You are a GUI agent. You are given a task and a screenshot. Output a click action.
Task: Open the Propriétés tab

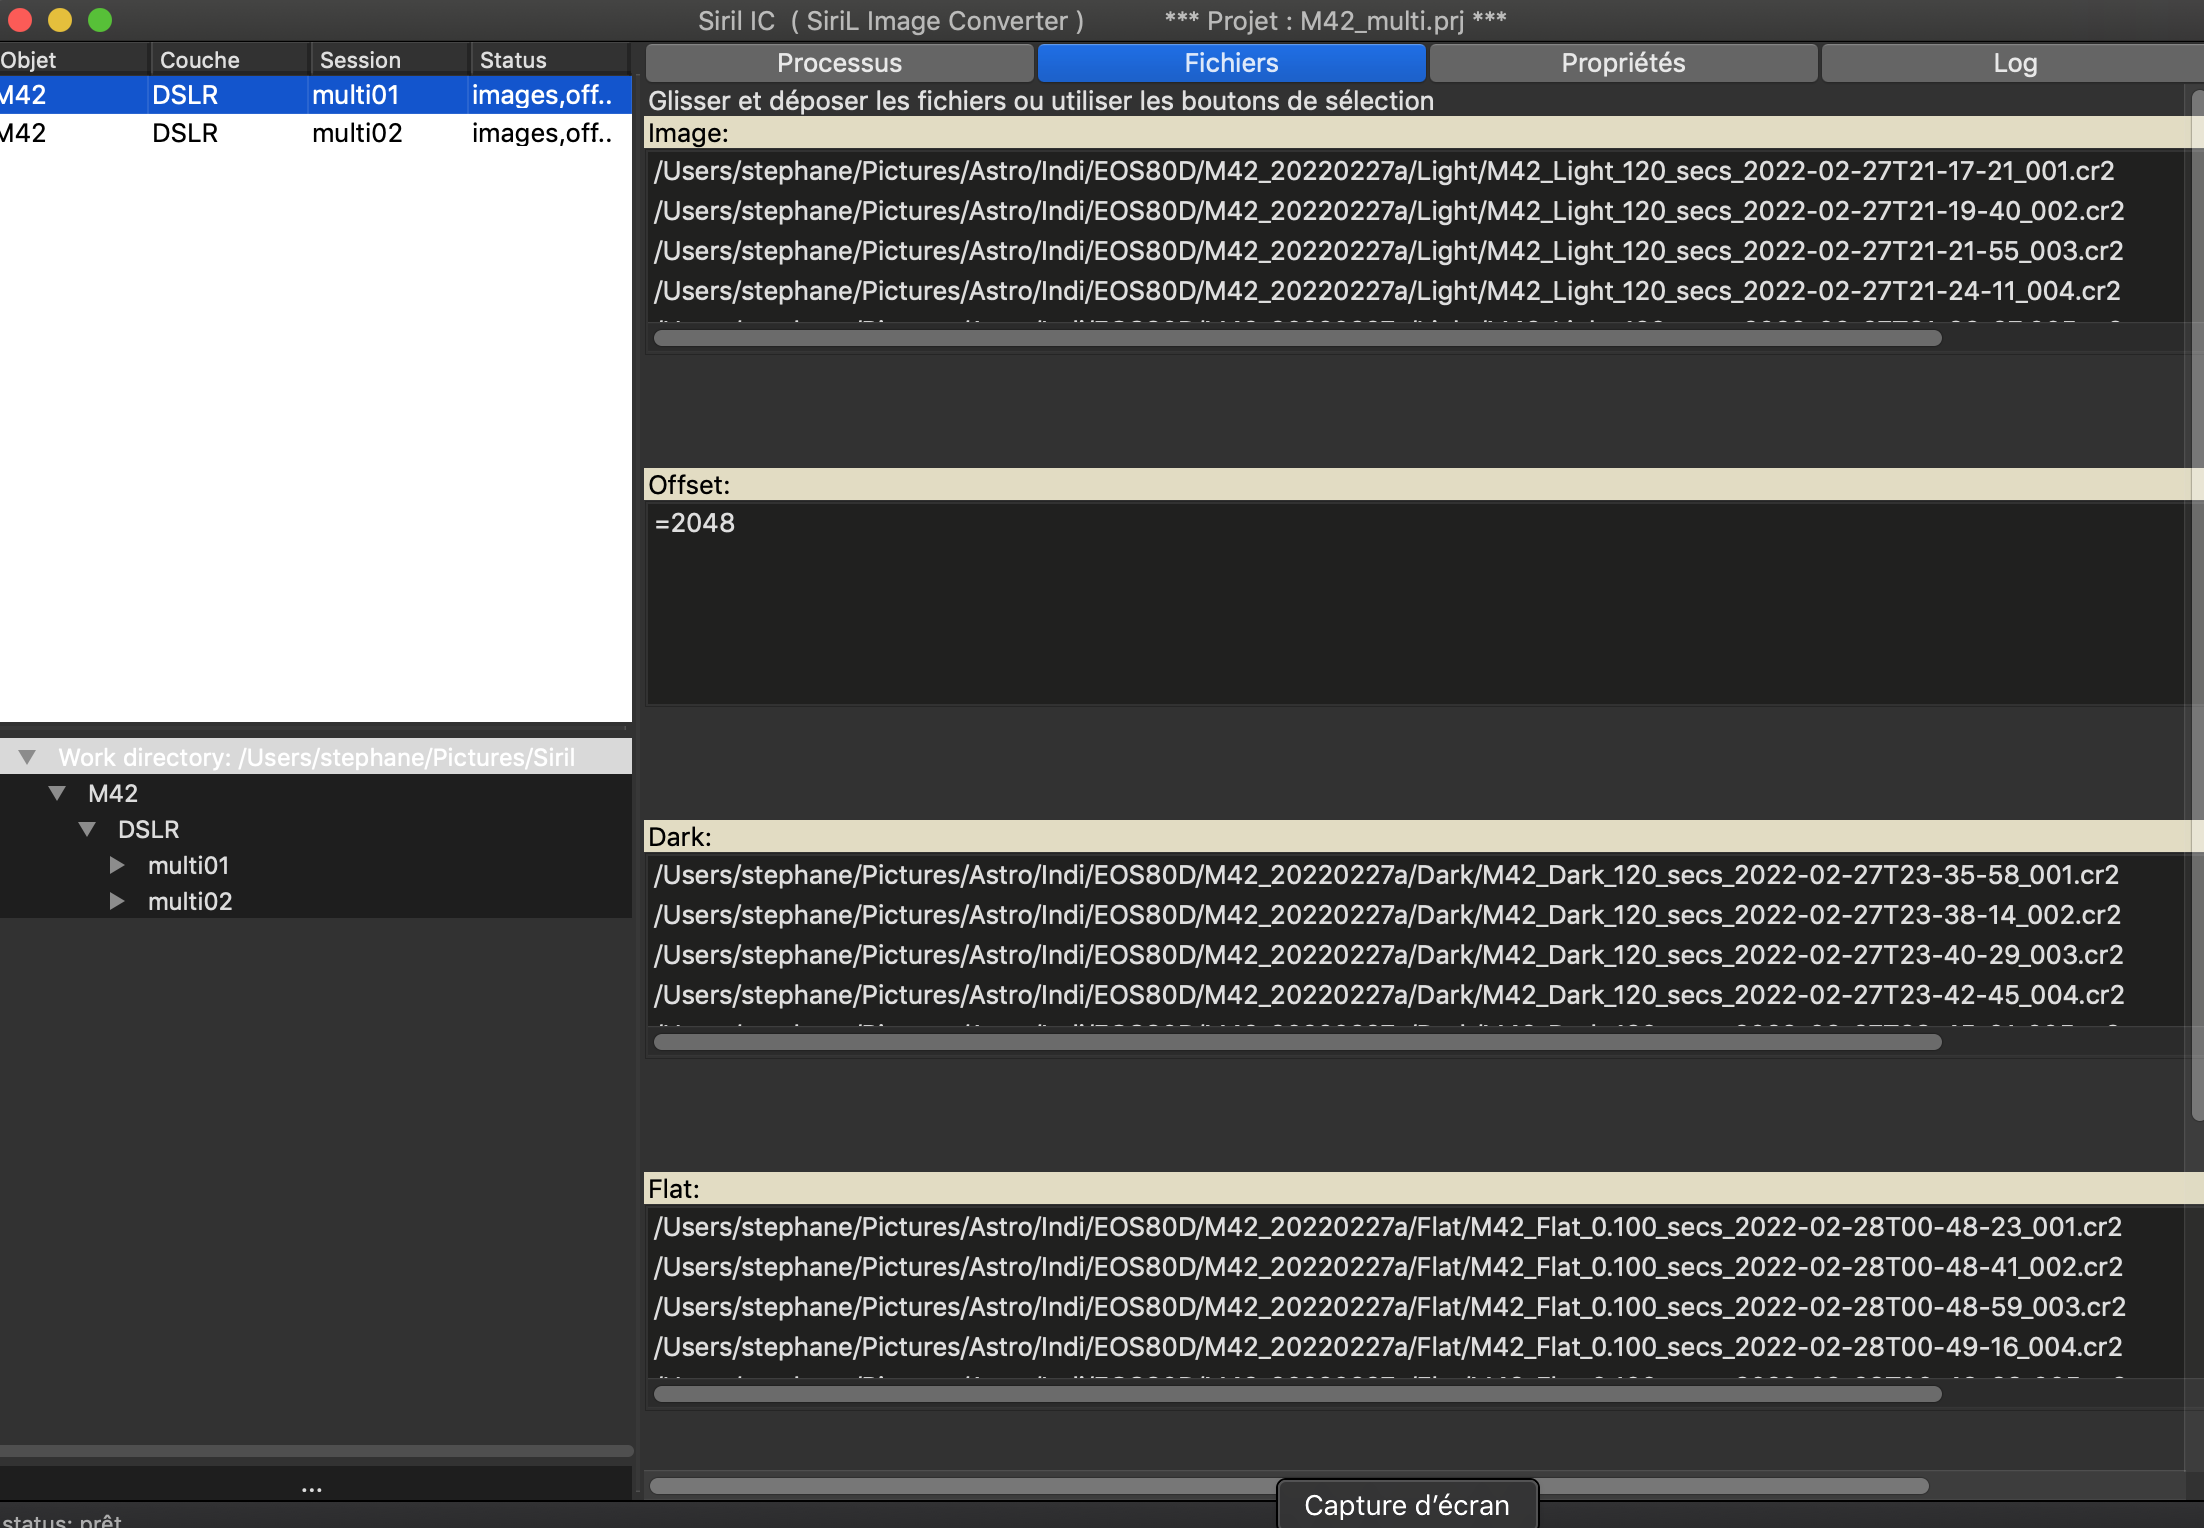coord(1622,63)
